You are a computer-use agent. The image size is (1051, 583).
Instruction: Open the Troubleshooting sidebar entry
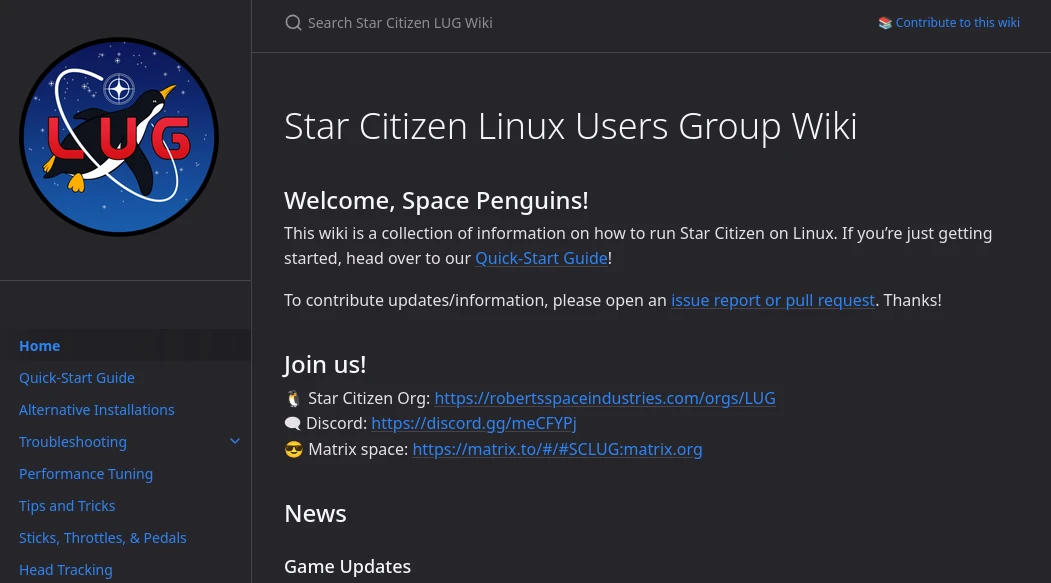[x=73, y=442]
